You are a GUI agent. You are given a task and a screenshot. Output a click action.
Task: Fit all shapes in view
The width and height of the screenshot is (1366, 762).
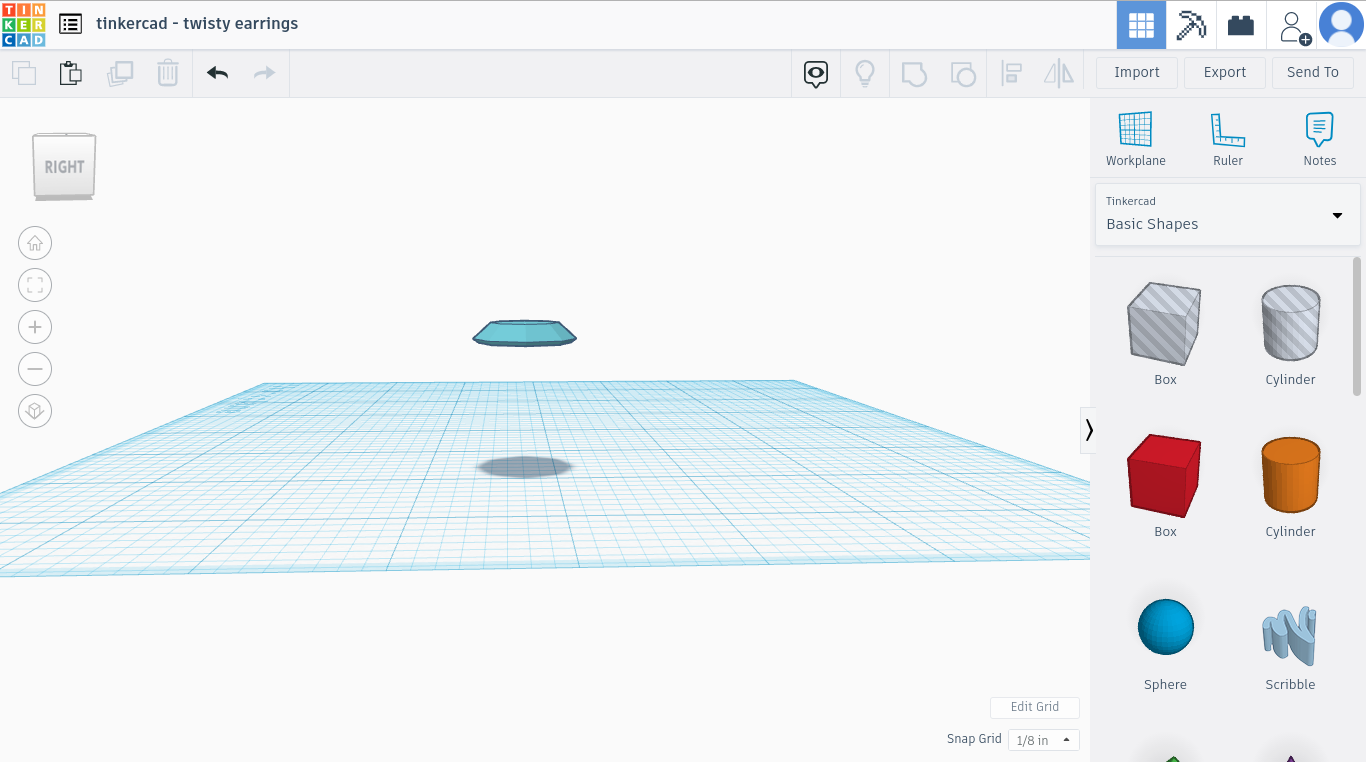[35, 285]
